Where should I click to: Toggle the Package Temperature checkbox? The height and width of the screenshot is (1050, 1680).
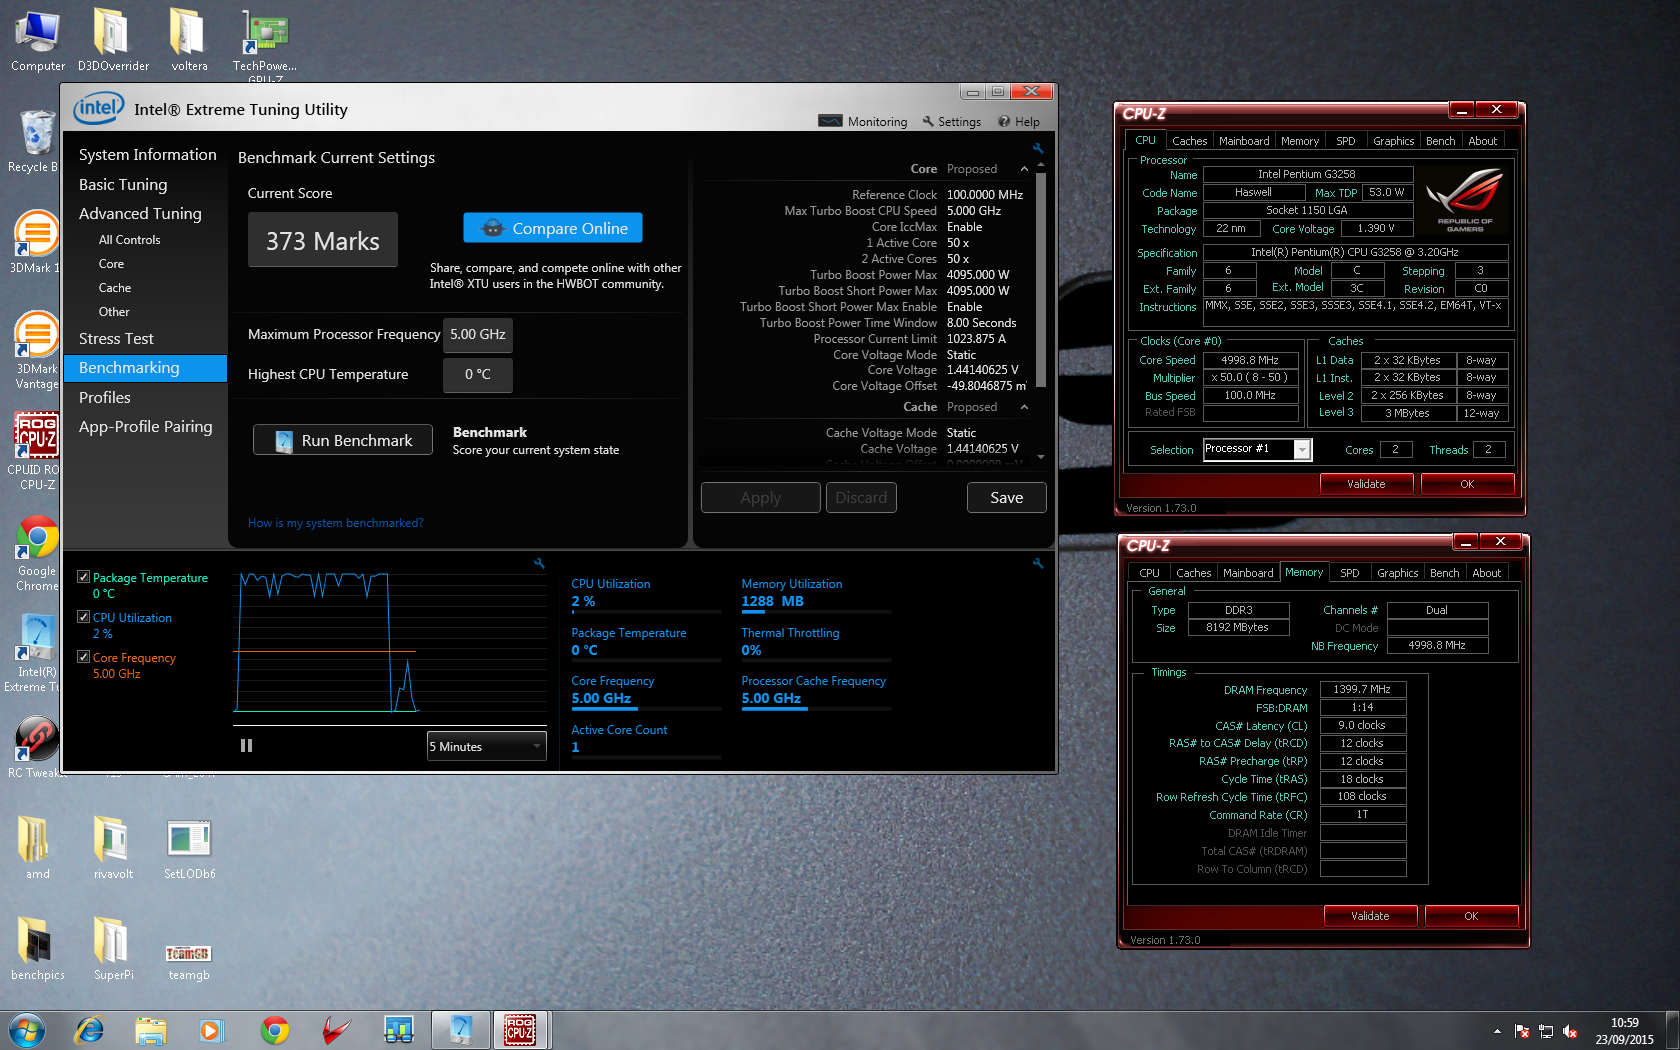[x=84, y=577]
